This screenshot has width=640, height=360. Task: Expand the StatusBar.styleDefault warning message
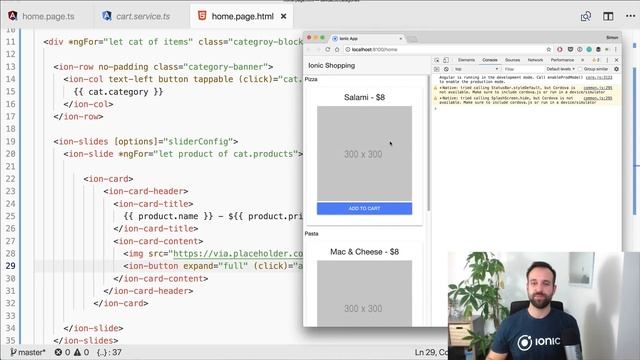(x=440, y=88)
